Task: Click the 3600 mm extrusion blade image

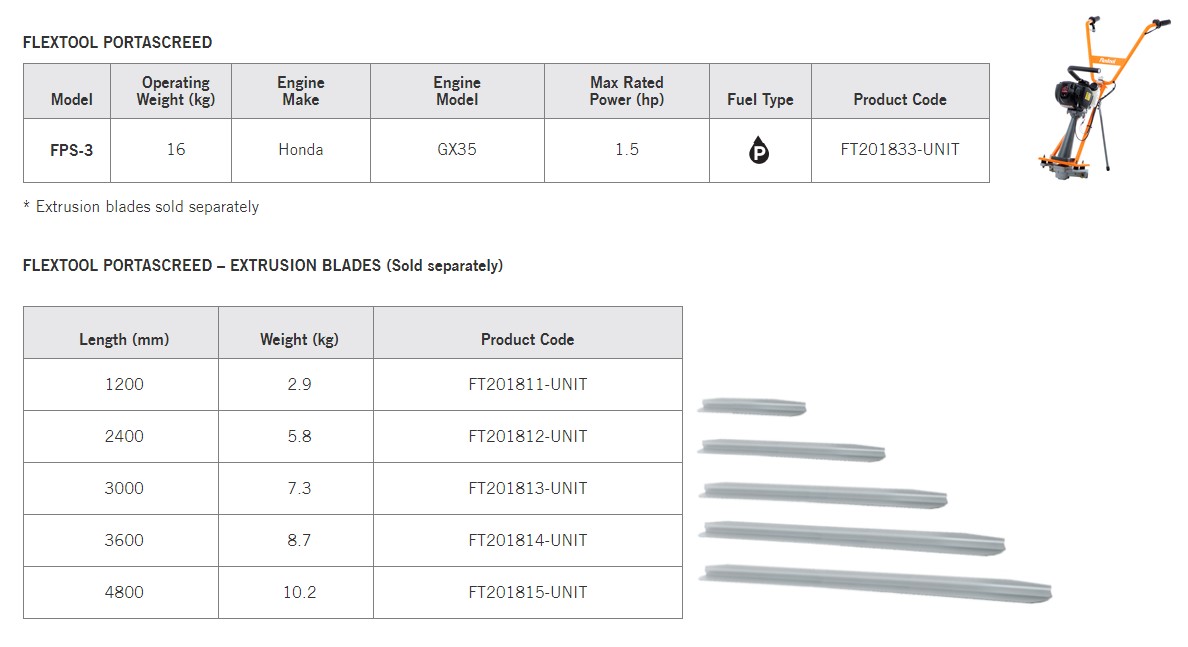Action: [852, 537]
